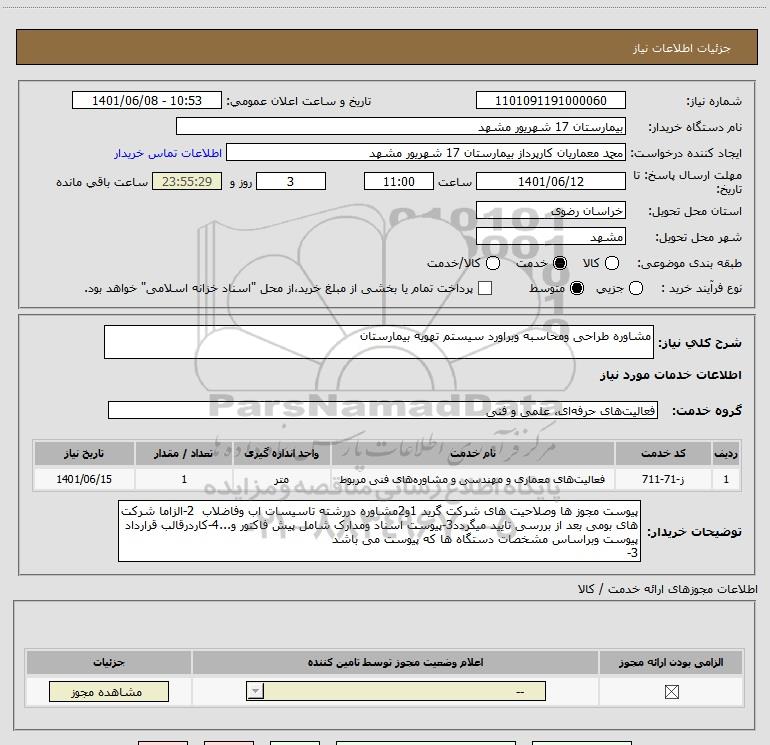Open the اطلاعات تماس خریدار link
The height and width of the screenshot is (745, 770).
[168, 153]
